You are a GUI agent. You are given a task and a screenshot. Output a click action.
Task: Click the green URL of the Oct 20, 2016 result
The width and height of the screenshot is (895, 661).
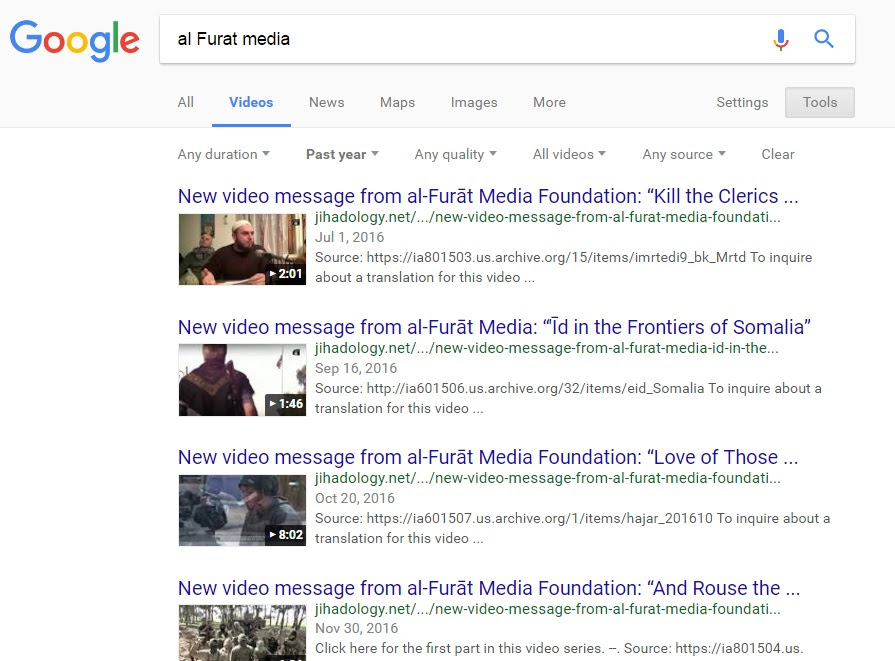pyautogui.click(x=547, y=478)
